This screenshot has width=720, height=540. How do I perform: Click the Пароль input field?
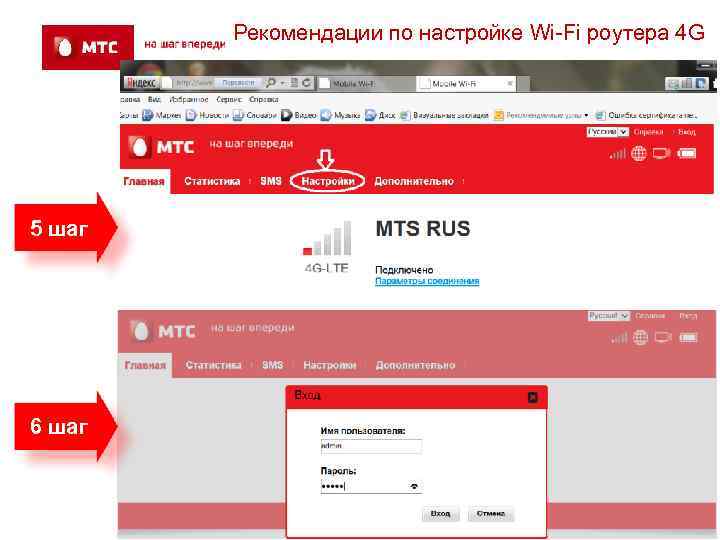click(371, 486)
